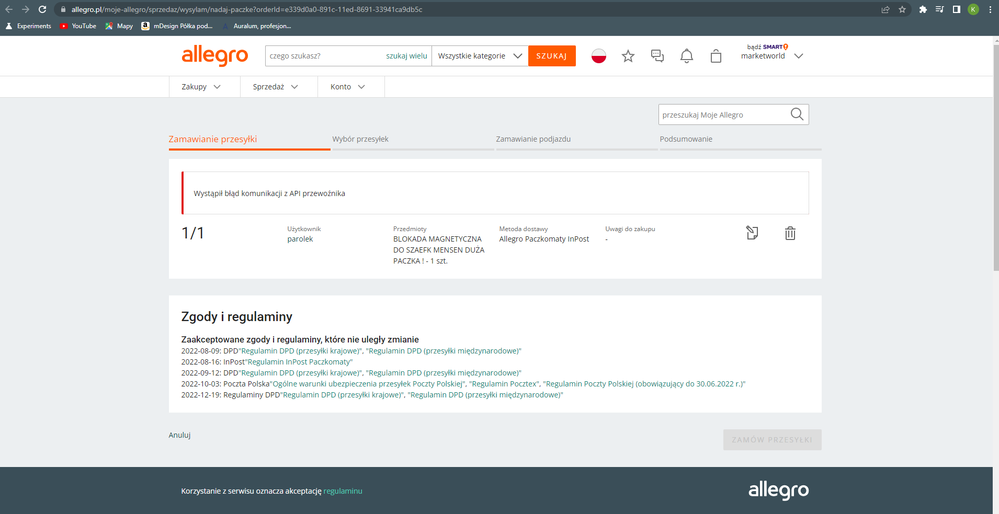Reload the page in browser

coord(42,10)
